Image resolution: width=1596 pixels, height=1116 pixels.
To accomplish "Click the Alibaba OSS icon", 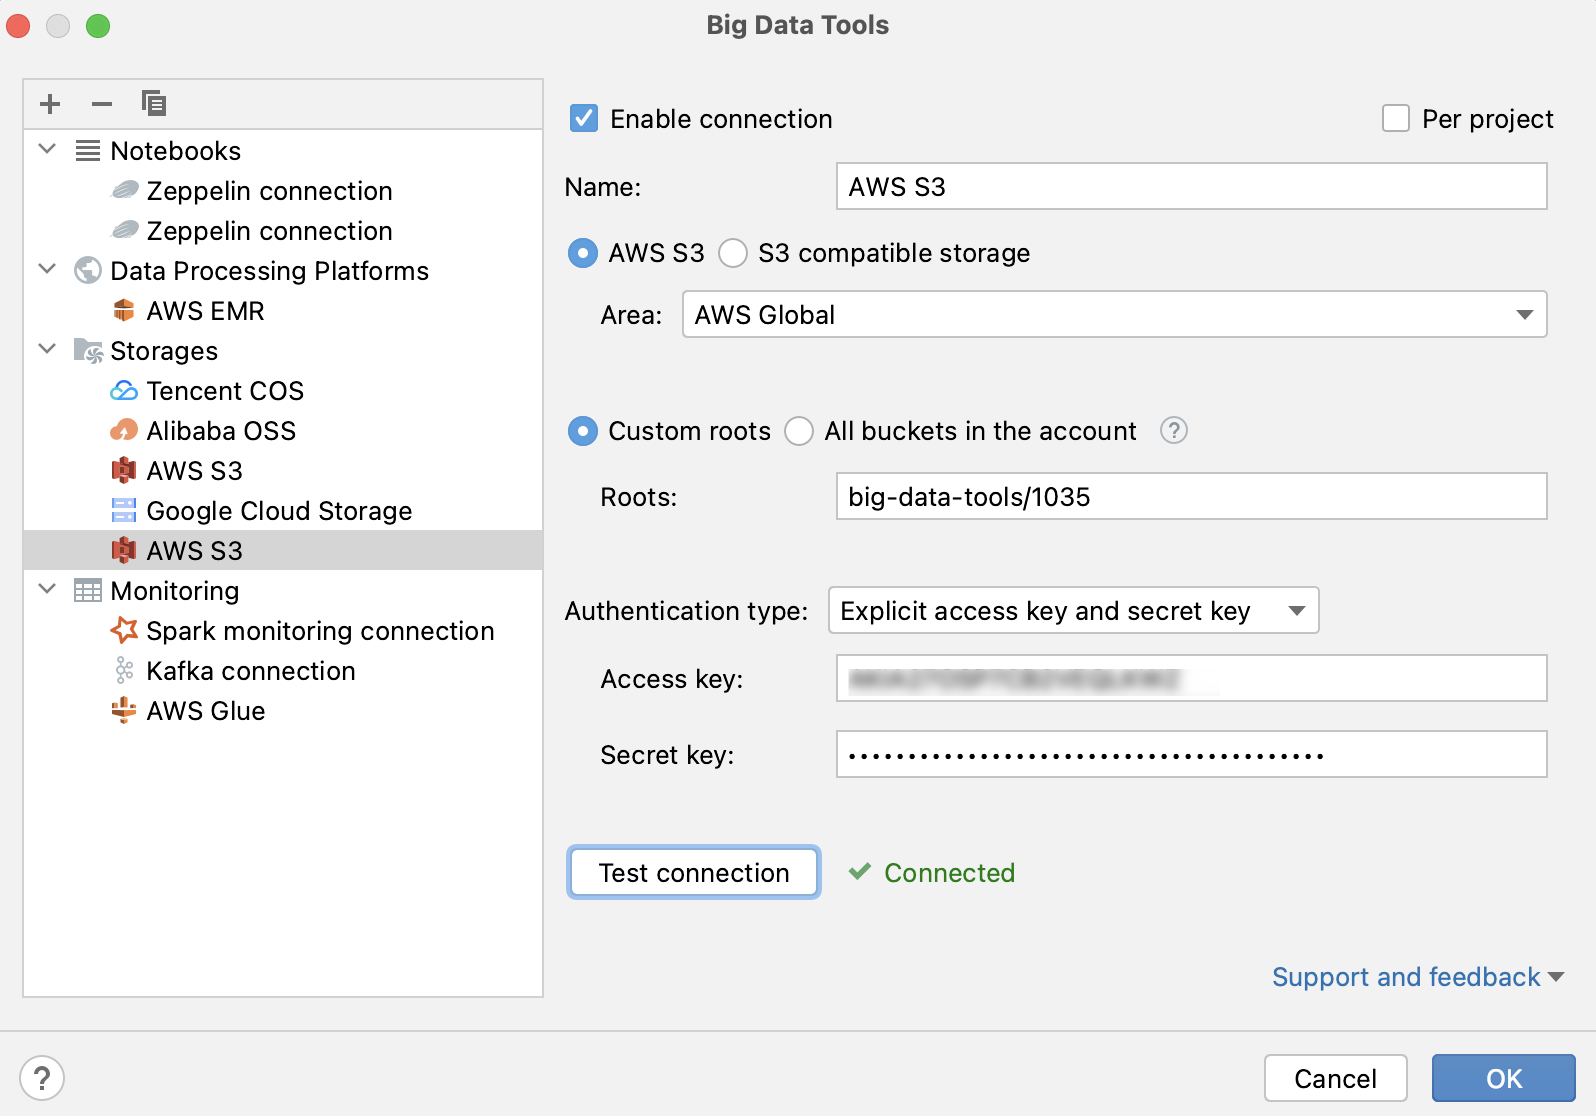I will (x=124, y=431).
